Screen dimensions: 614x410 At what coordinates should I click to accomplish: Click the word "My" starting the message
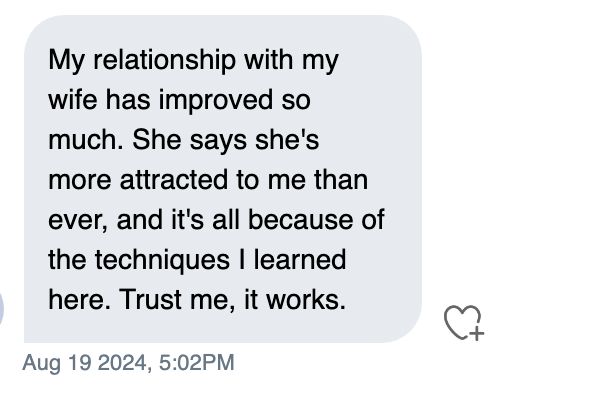pos(66,61)
